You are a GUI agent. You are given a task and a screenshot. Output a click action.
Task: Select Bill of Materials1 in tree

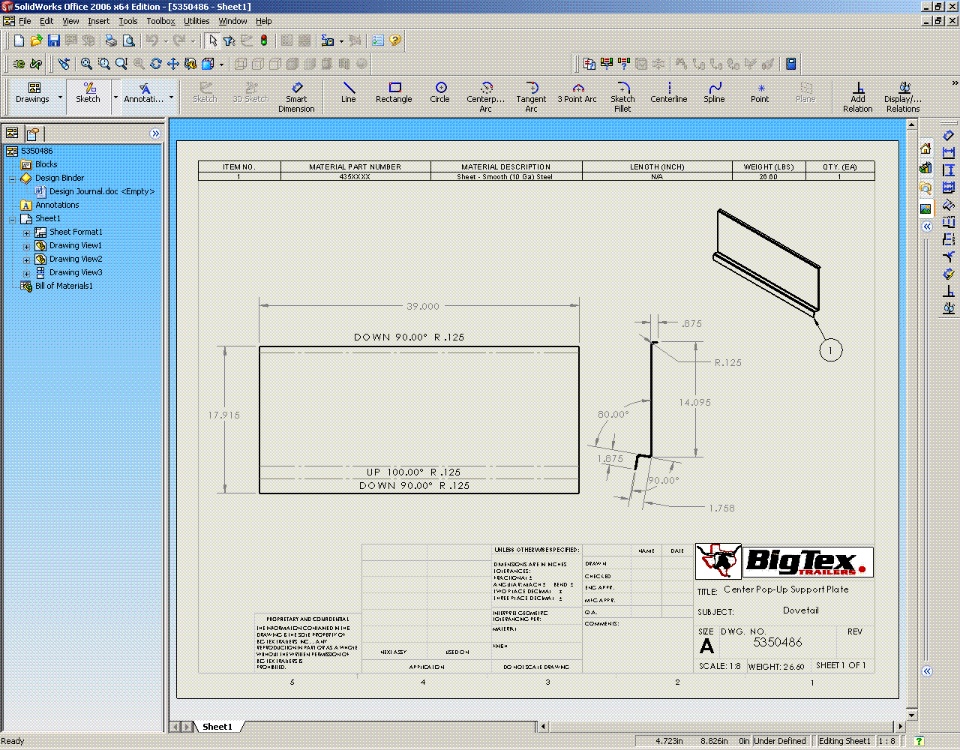64,286
